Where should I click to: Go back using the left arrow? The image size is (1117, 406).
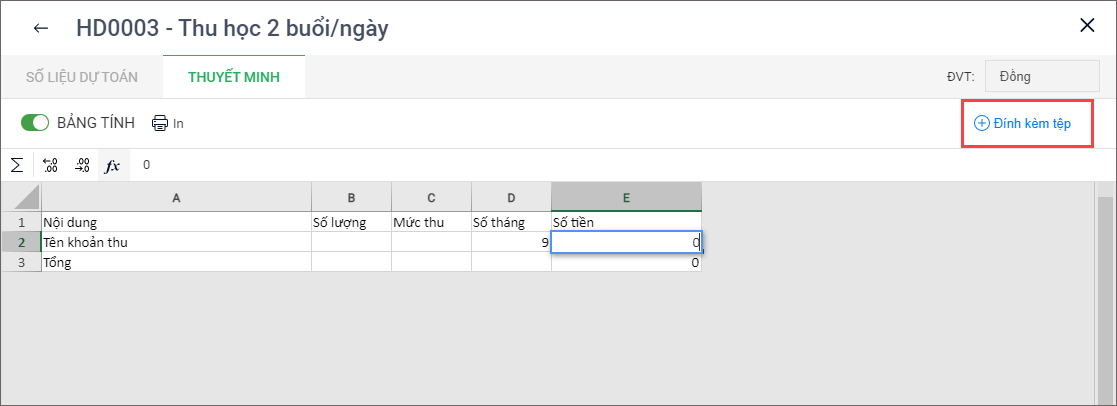(x=41, y=28)
